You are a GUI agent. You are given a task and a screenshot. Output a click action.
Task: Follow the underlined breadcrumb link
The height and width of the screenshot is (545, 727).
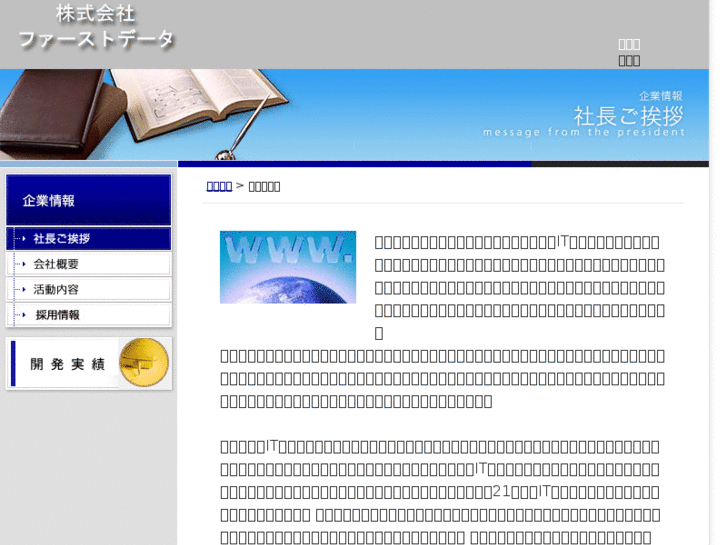(x=219, y=186)
